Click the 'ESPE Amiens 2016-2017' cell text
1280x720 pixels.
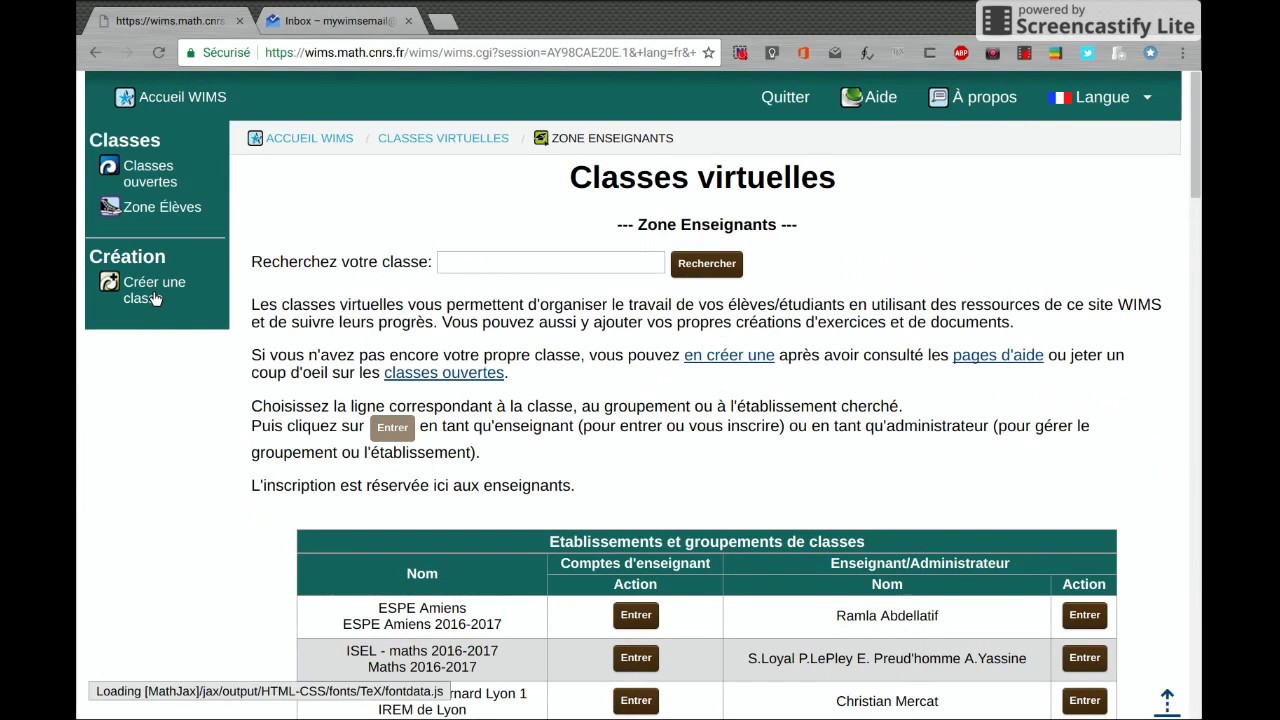click(422, 624)
